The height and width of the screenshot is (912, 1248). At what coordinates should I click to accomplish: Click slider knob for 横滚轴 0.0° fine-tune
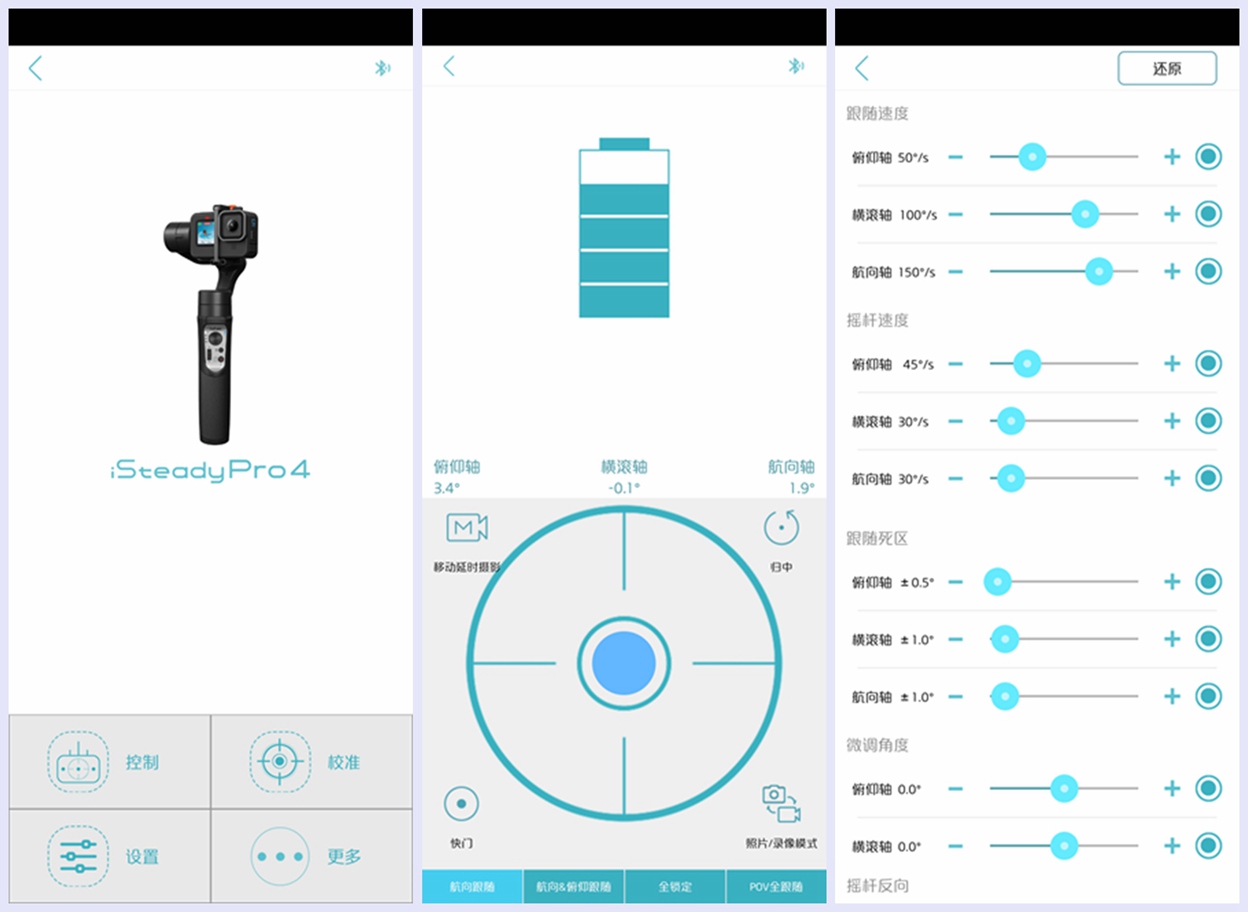(1064, 846)
